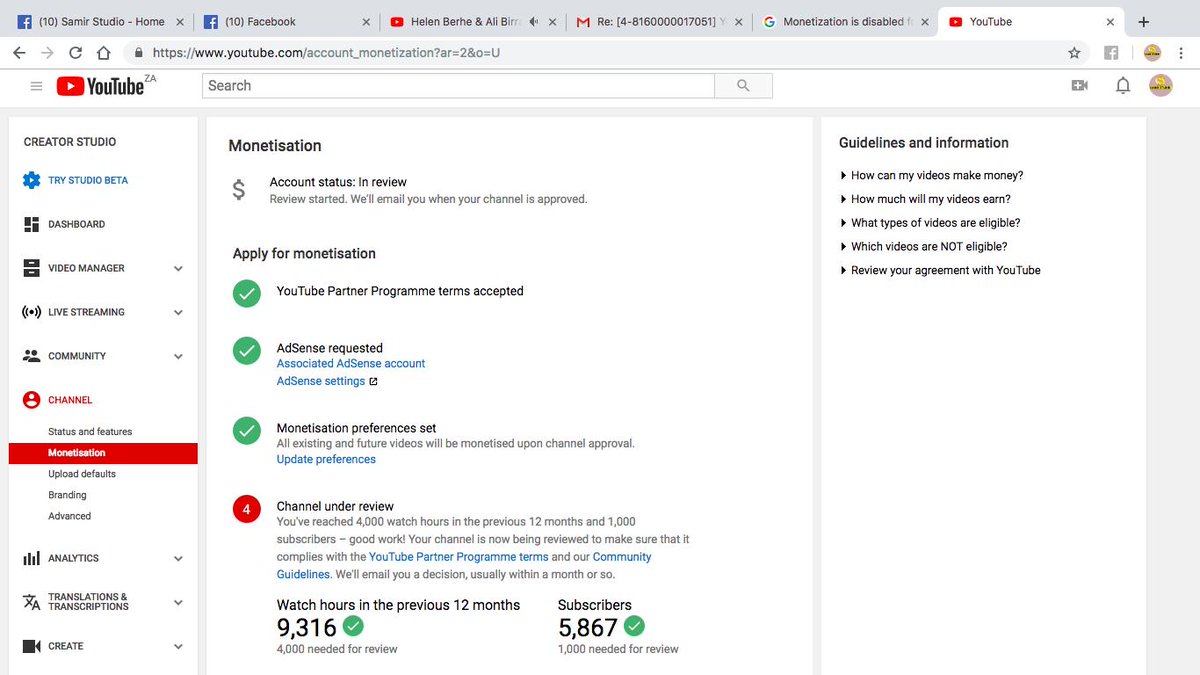Viewport: 1200px width, 675px height.
Task: Click the padlock site info icon
Action: coord(138,53)
